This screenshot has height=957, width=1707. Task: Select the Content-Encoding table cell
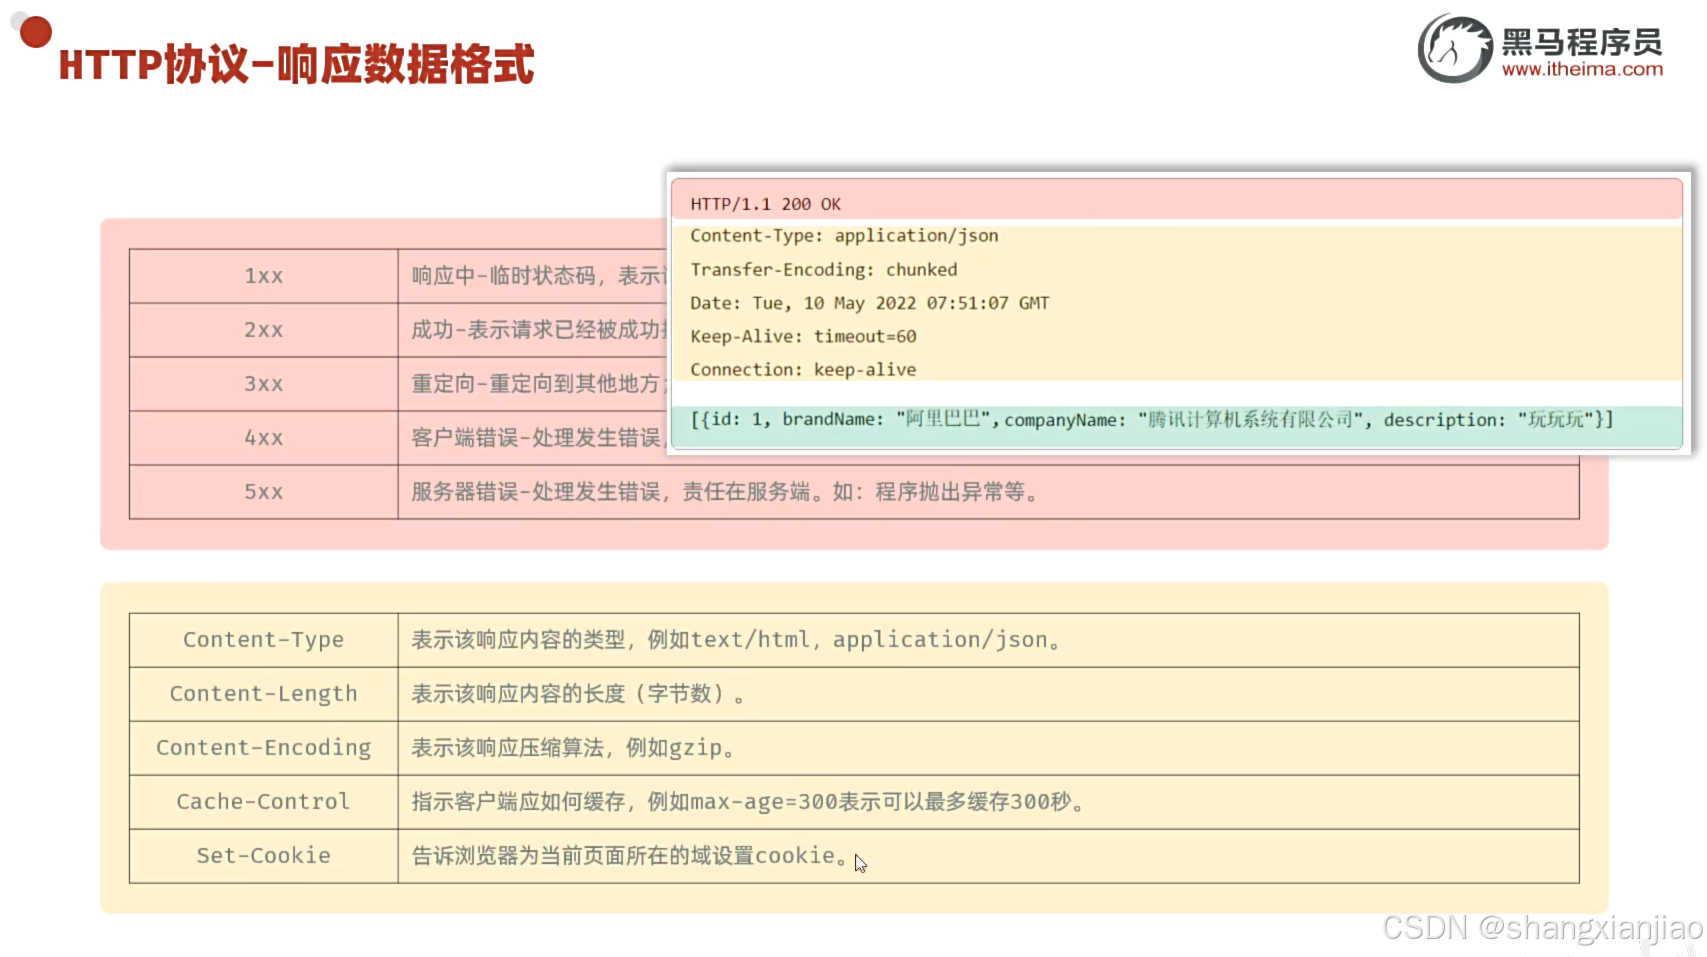(264, 748)
